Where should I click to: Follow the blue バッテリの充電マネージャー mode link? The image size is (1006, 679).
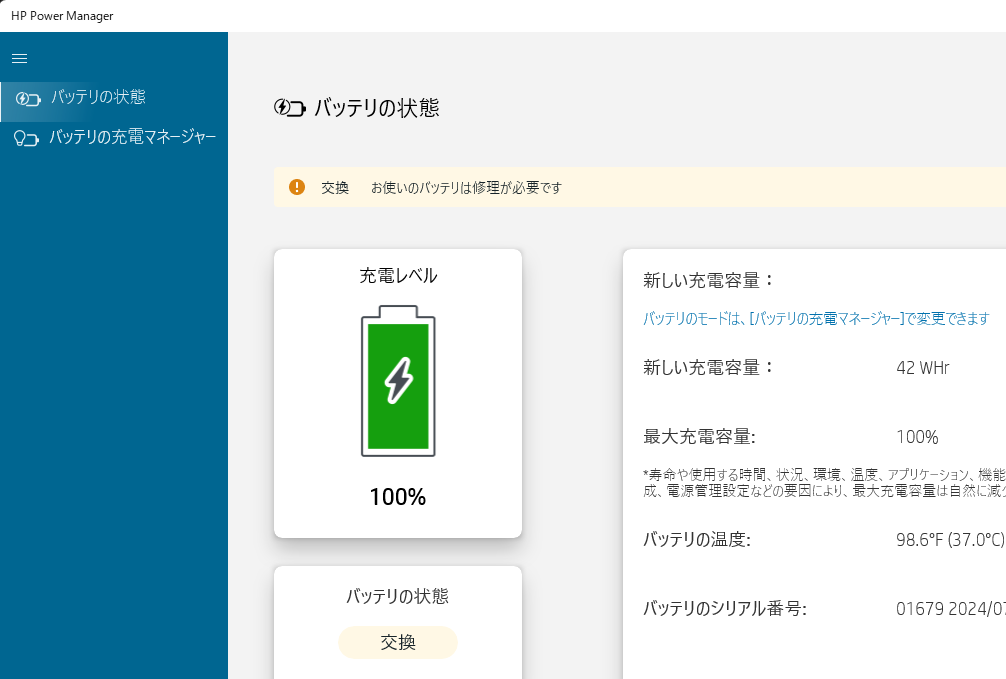(815, 319)
